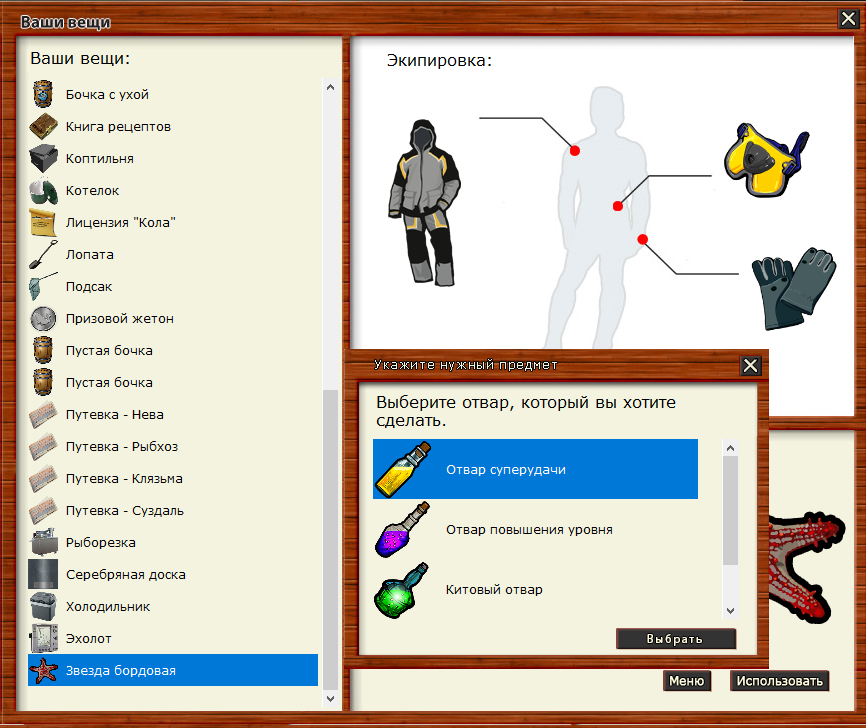This screenshot has height=728, width=866.
Task: Click the fridge icon (Холодильник)
Action: pyautogui.click(x=43, y=607)
